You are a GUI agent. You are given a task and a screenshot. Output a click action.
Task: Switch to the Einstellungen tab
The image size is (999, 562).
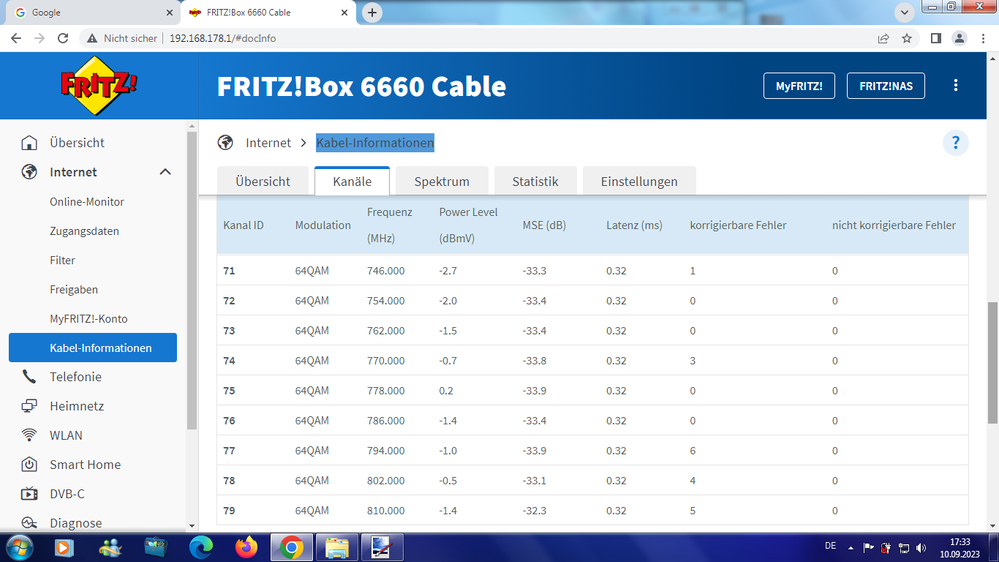coord(639,181)
